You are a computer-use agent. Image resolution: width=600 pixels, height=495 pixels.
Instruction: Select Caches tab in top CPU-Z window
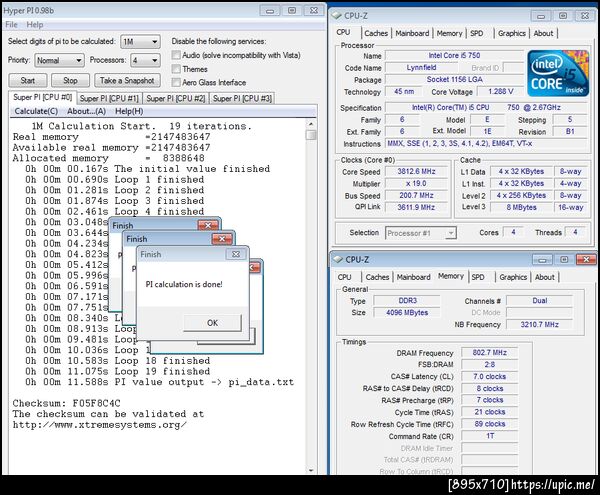(376, 33)
